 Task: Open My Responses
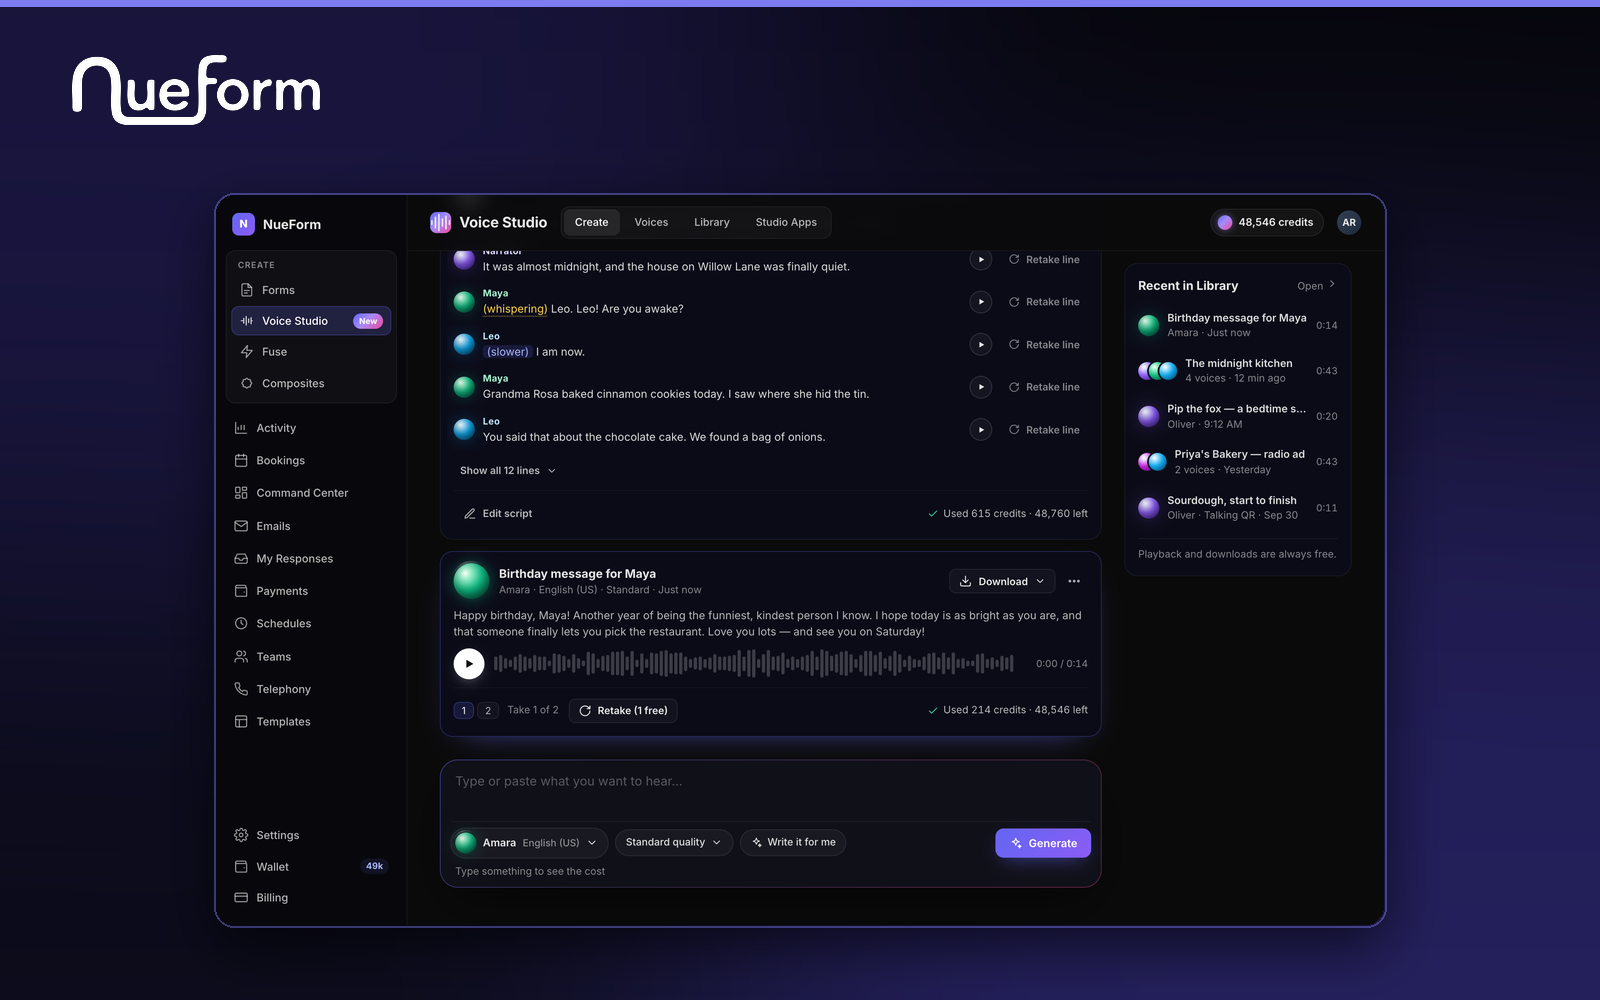tap(311, 558)
